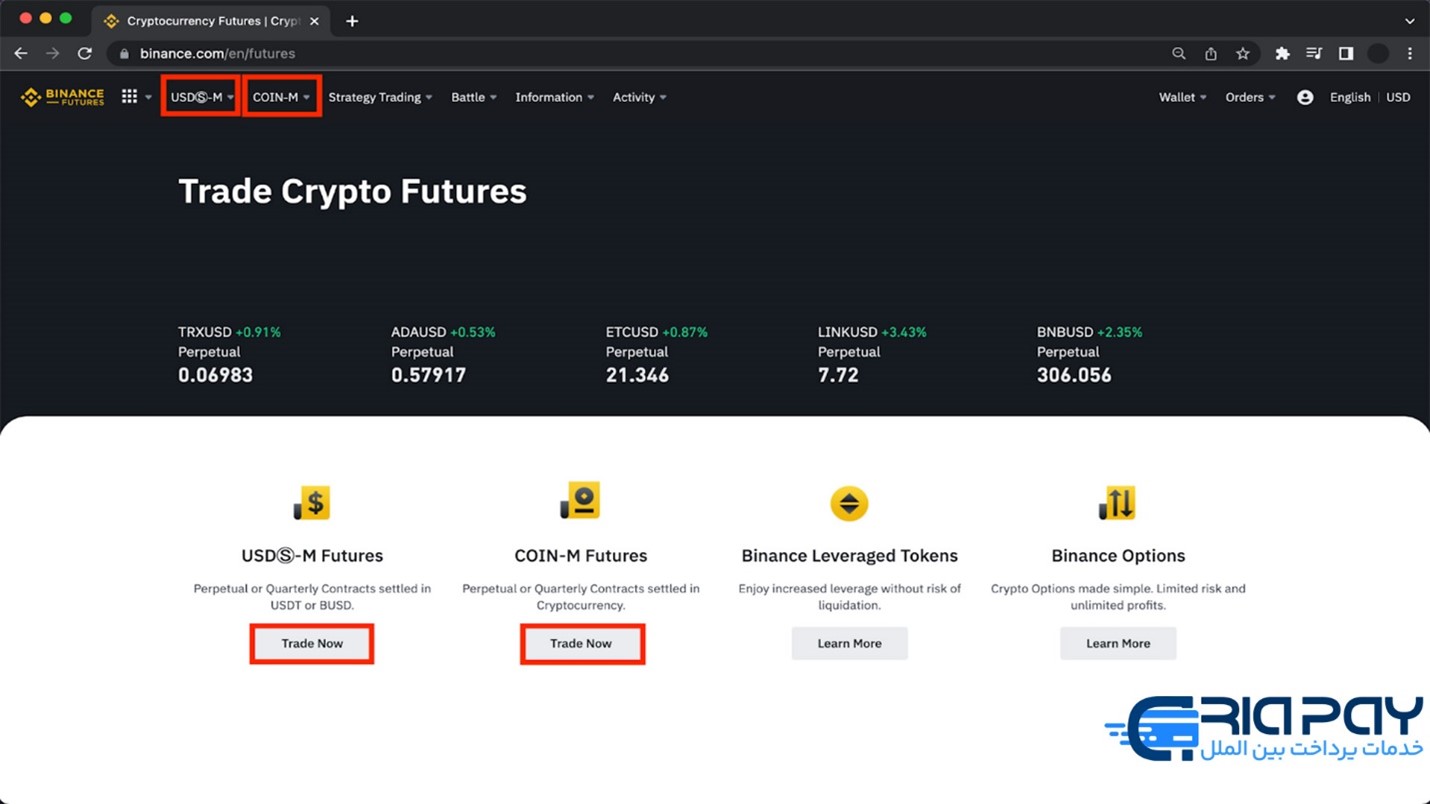
Task: Click the site lock icon in address bar
Action: pos(125,54)
